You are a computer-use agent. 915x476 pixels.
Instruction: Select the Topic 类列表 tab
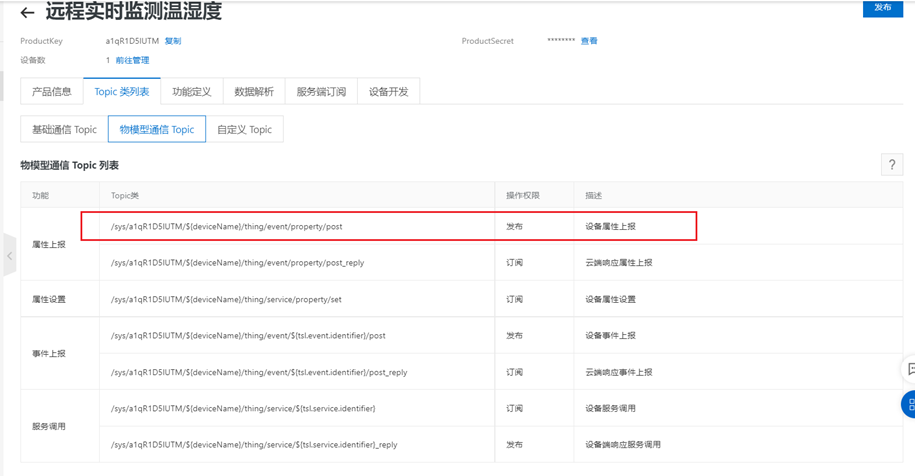click(x=122, y=92)
